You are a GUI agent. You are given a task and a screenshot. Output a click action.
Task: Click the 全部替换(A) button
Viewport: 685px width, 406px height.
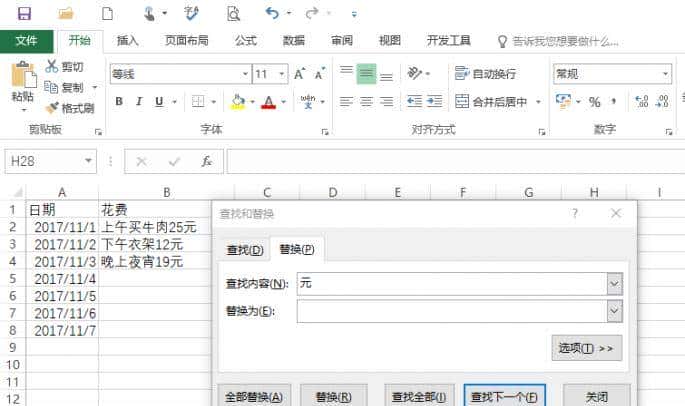point(254,397)
